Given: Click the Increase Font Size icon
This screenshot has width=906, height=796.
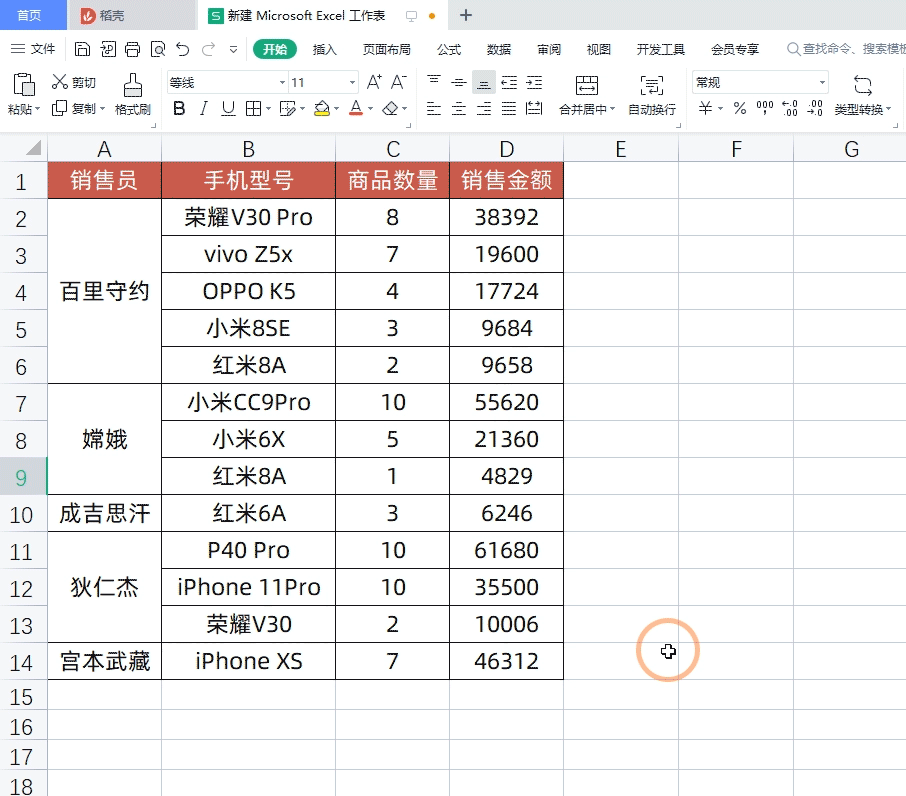Looking at the screenshot, I should click(x=372, y=81).
